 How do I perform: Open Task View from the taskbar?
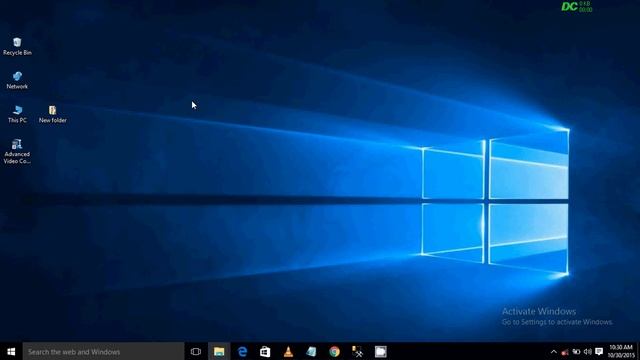coord(196,351)
